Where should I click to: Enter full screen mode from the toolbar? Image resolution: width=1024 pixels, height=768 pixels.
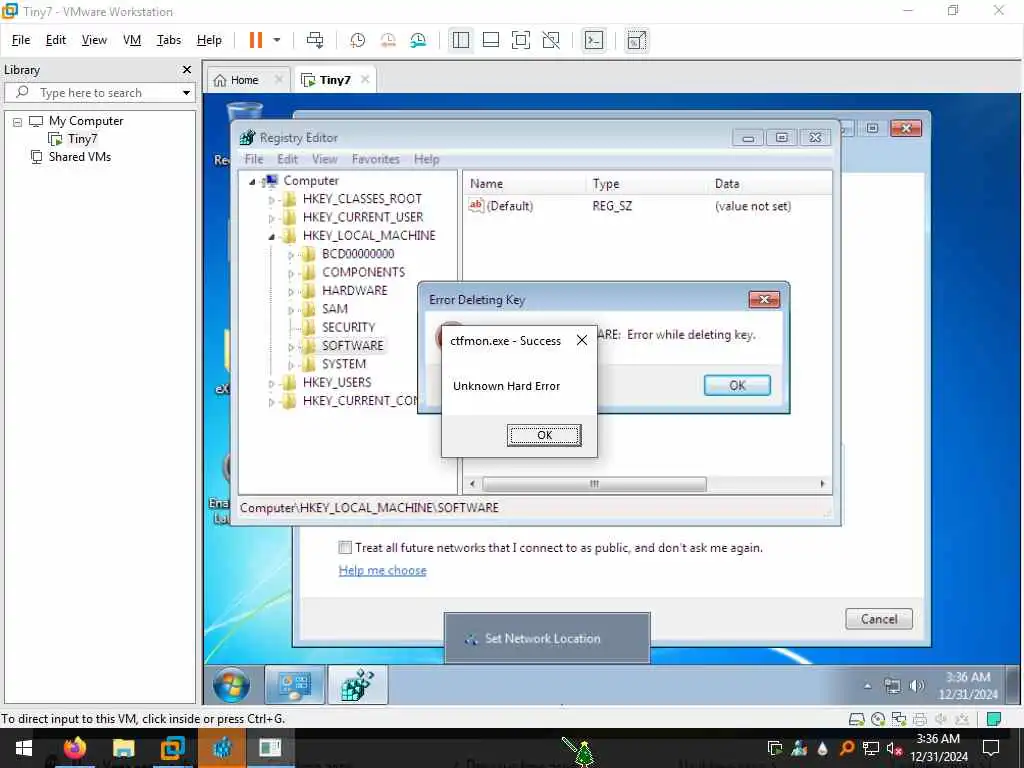[x=520, y=40]
